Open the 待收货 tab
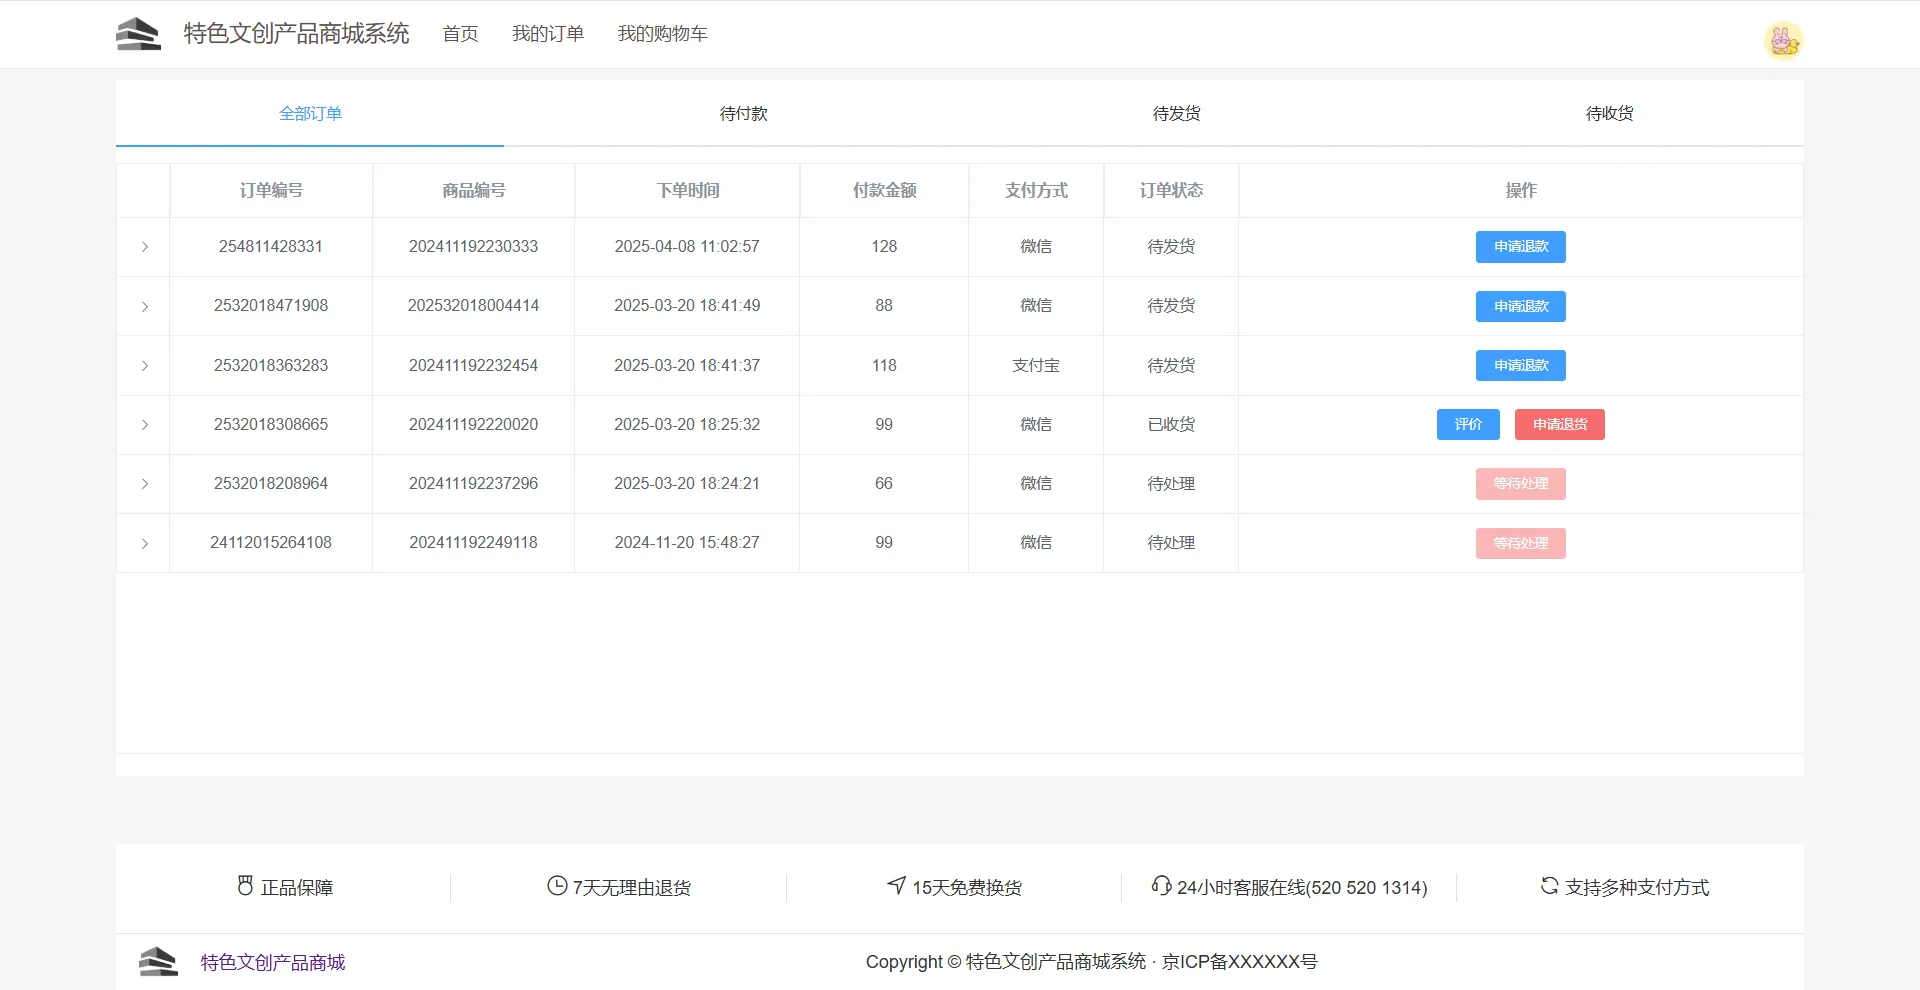1920x990 pixels. (1609, 114)
